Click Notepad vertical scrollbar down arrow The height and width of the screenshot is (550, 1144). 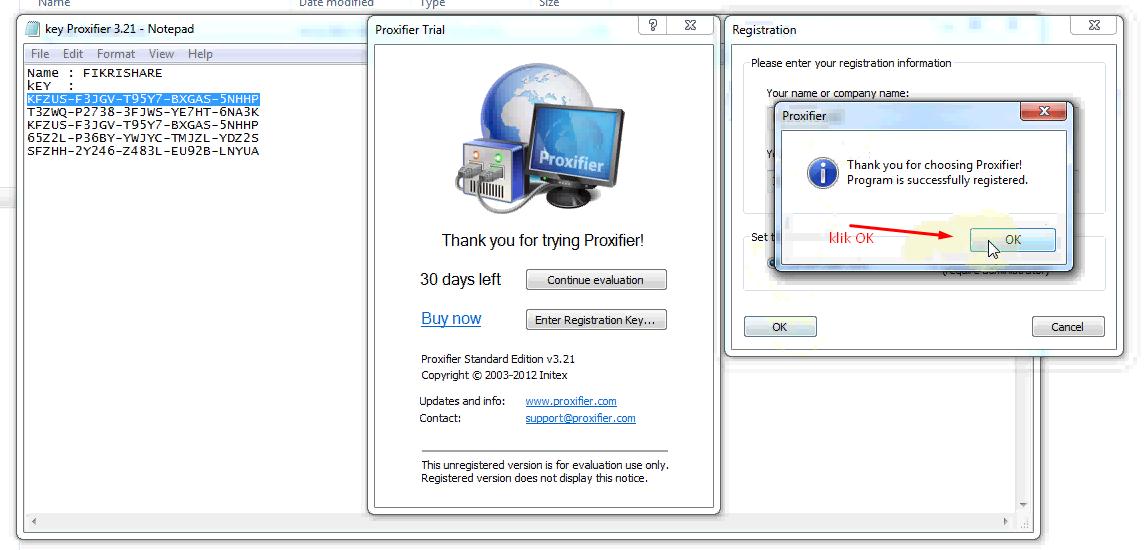point(1023,505)
